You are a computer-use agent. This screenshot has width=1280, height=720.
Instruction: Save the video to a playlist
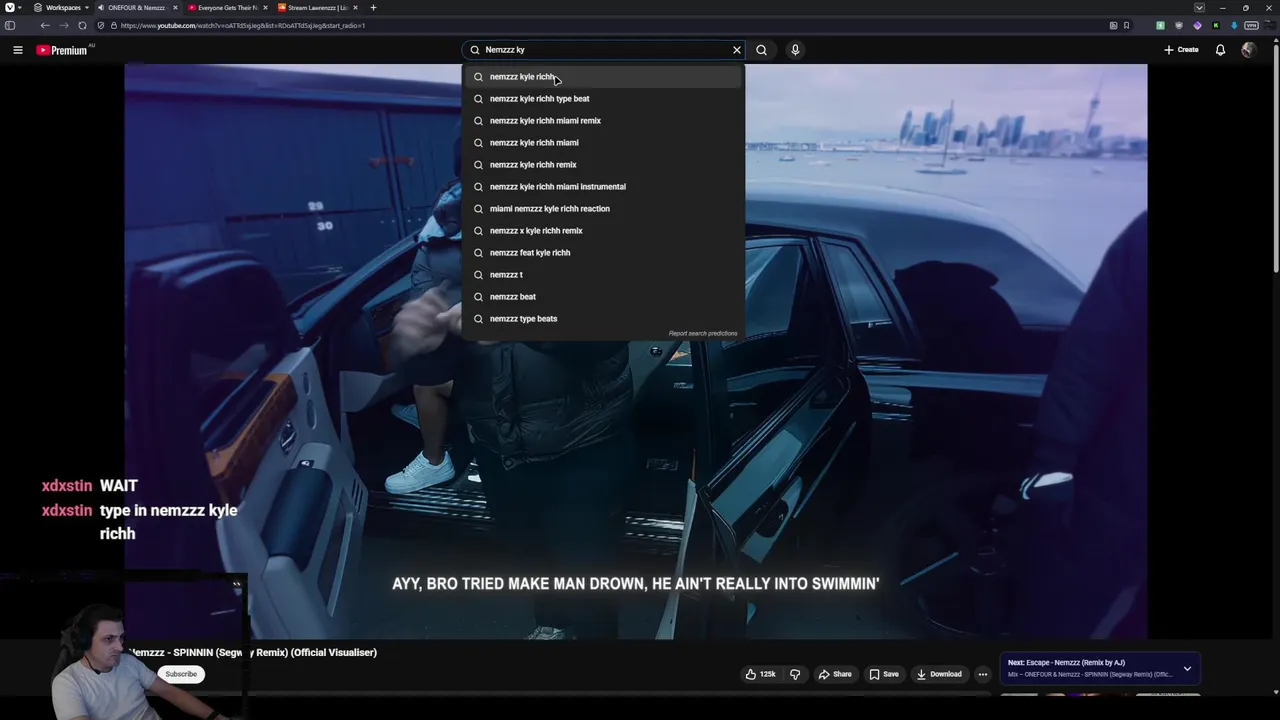(x=884, y=674)
